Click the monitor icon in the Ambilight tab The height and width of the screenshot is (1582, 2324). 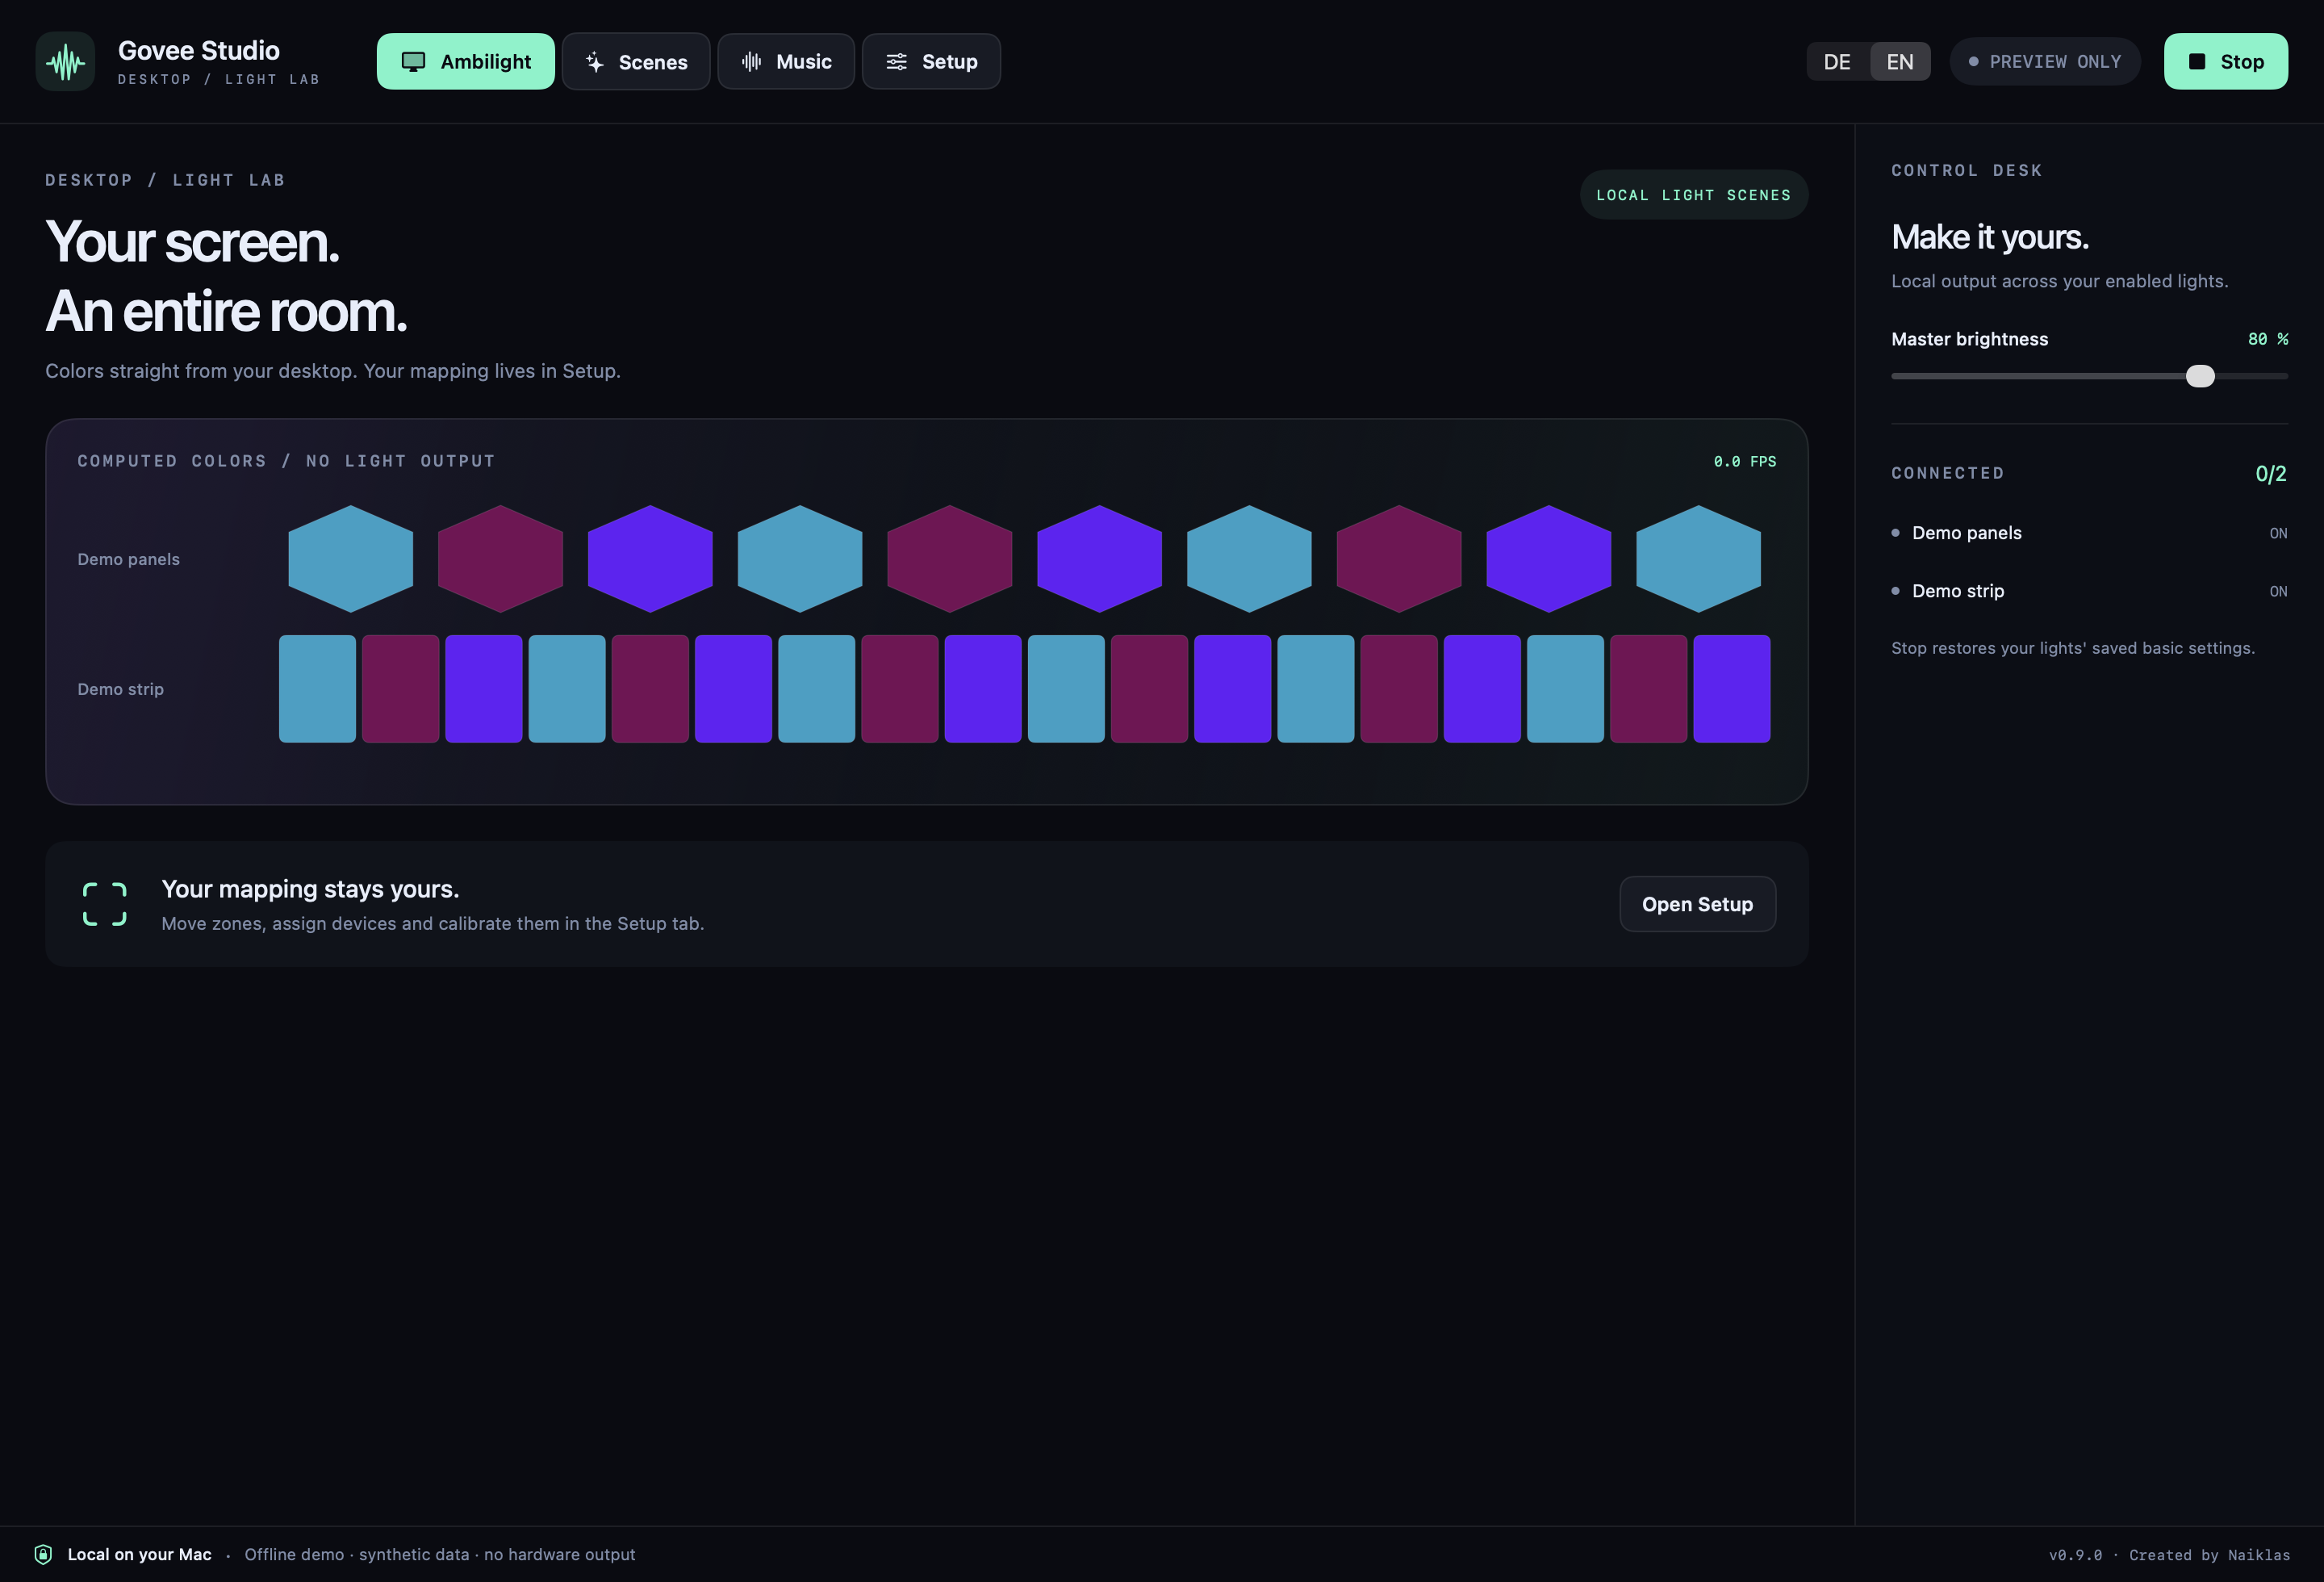pos(413,62)
